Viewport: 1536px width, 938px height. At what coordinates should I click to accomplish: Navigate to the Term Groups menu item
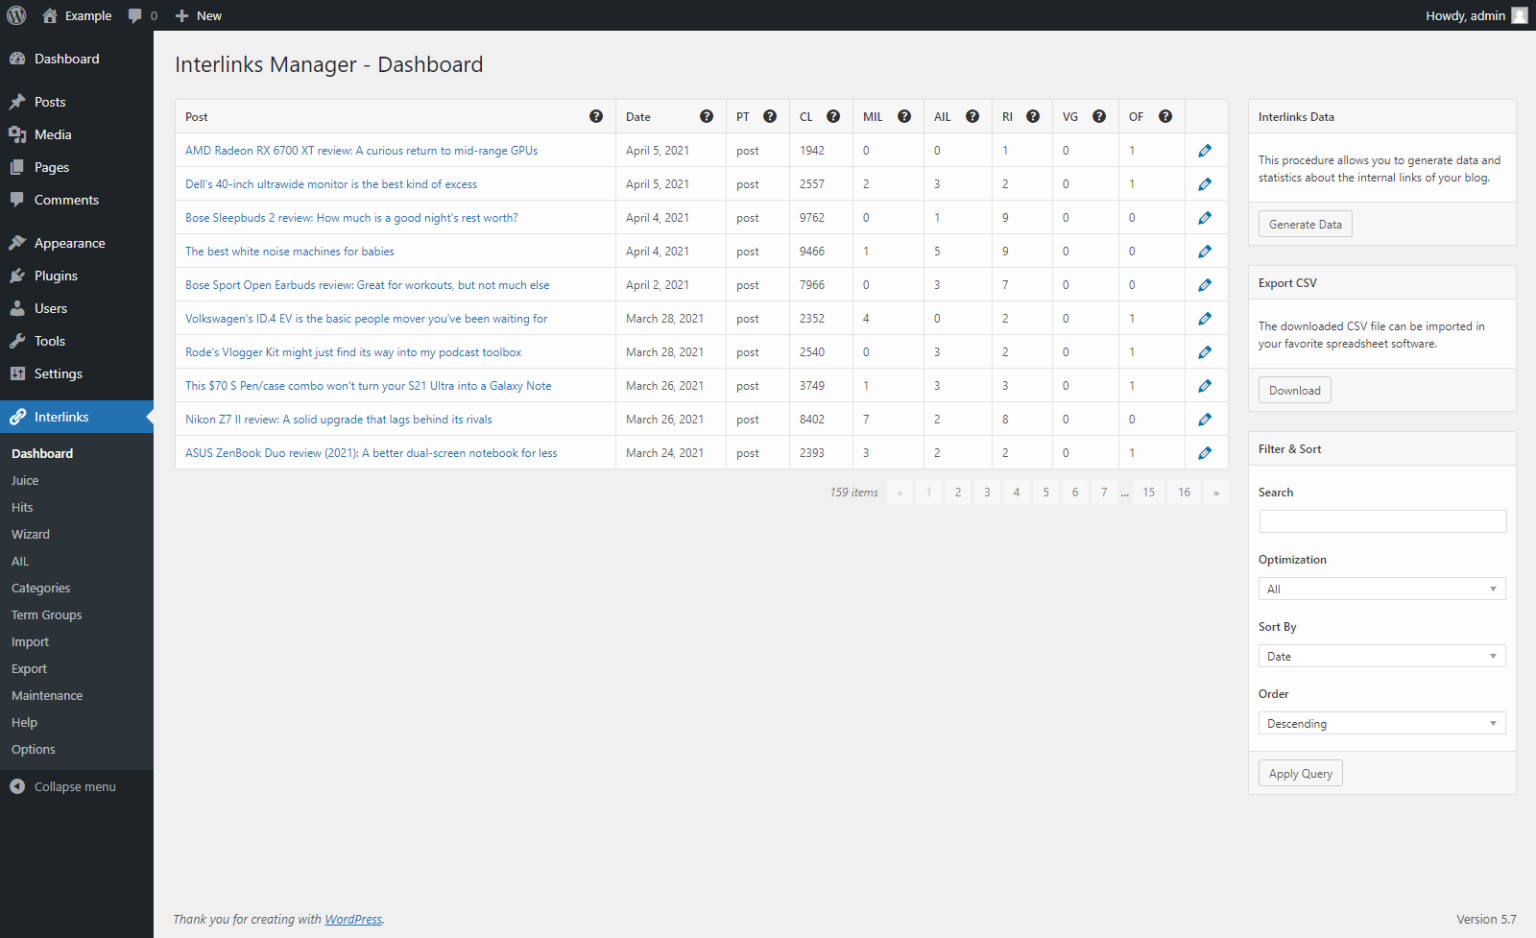46,614
